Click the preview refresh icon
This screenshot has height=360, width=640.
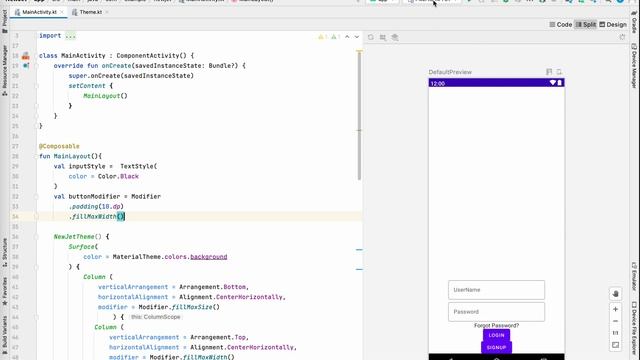pyautogui.click(x=371, y=37)
